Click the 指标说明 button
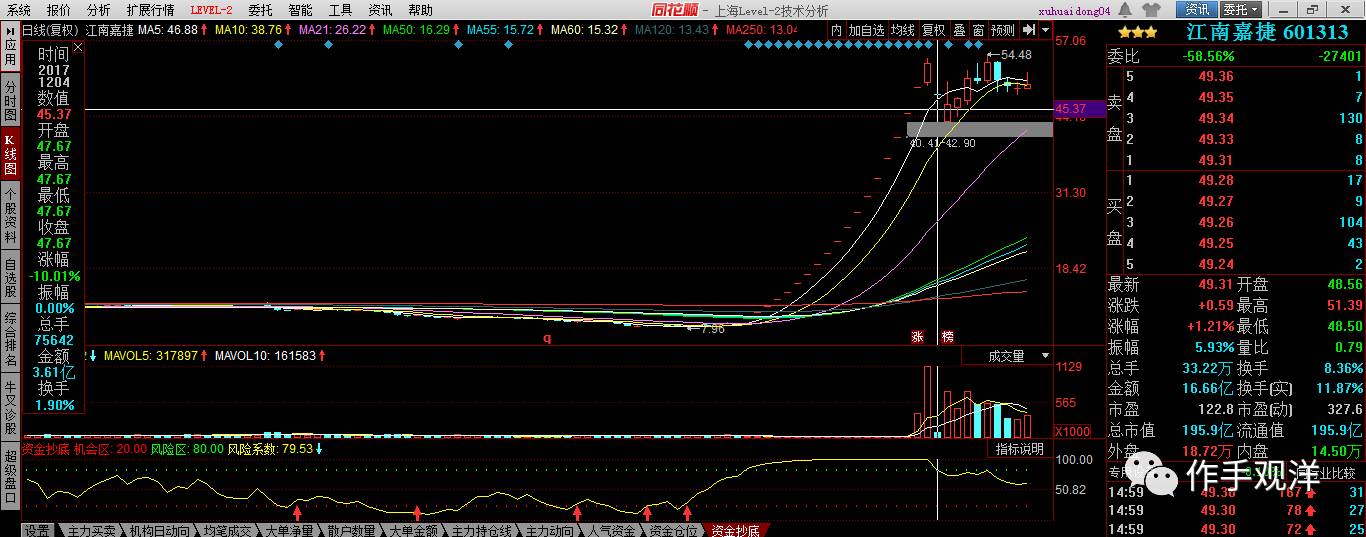1366x537 pixels. 1019,450
